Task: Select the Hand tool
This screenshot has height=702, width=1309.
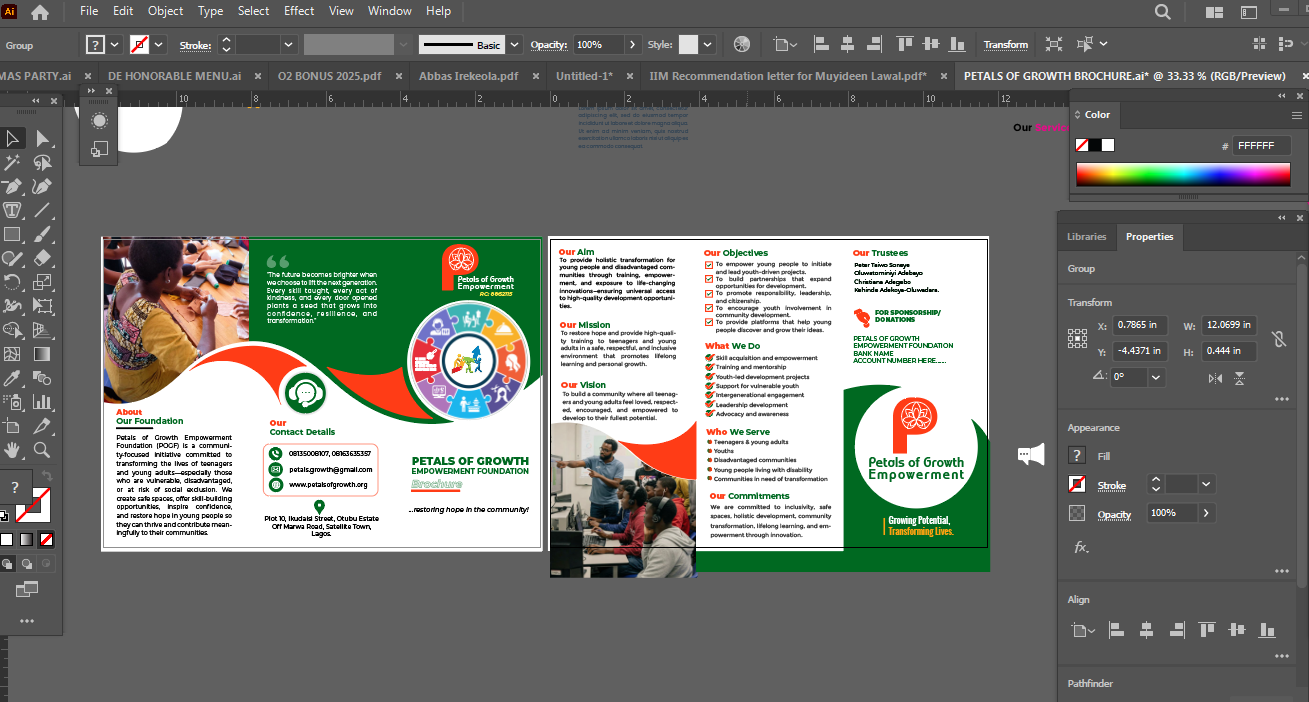Action: (x=13, y=450)
